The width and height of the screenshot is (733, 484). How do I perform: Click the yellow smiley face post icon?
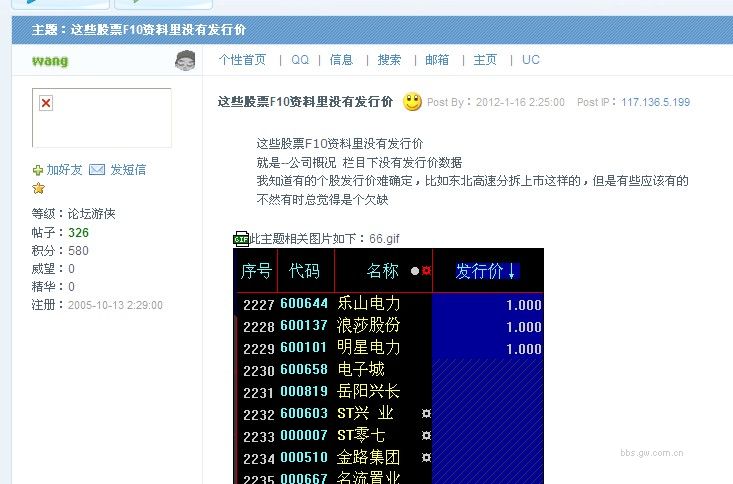pos(412,101)
